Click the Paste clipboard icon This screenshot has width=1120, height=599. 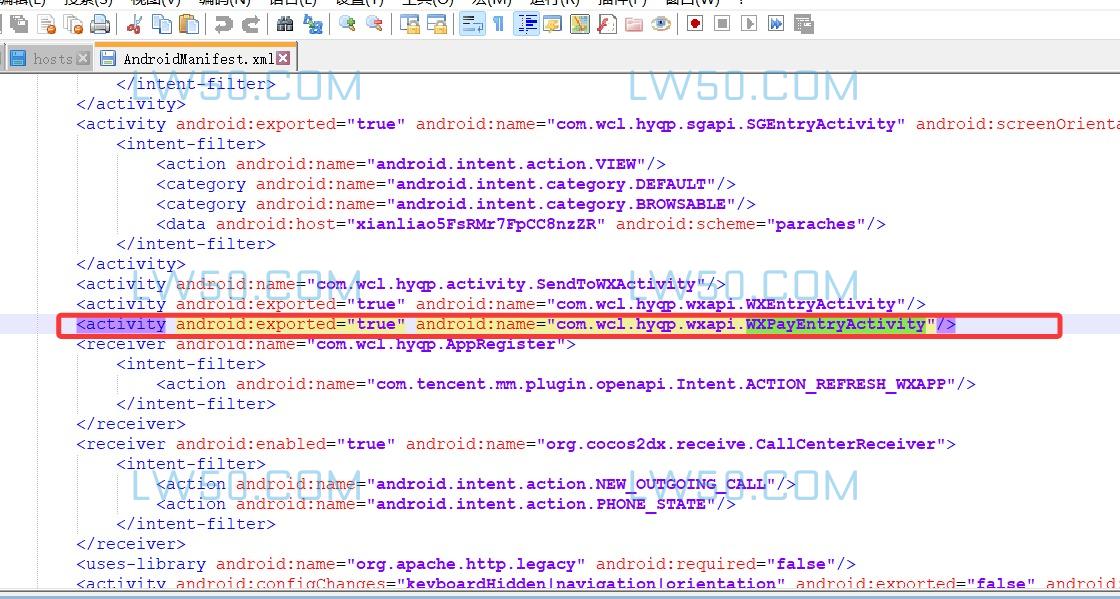186,24
